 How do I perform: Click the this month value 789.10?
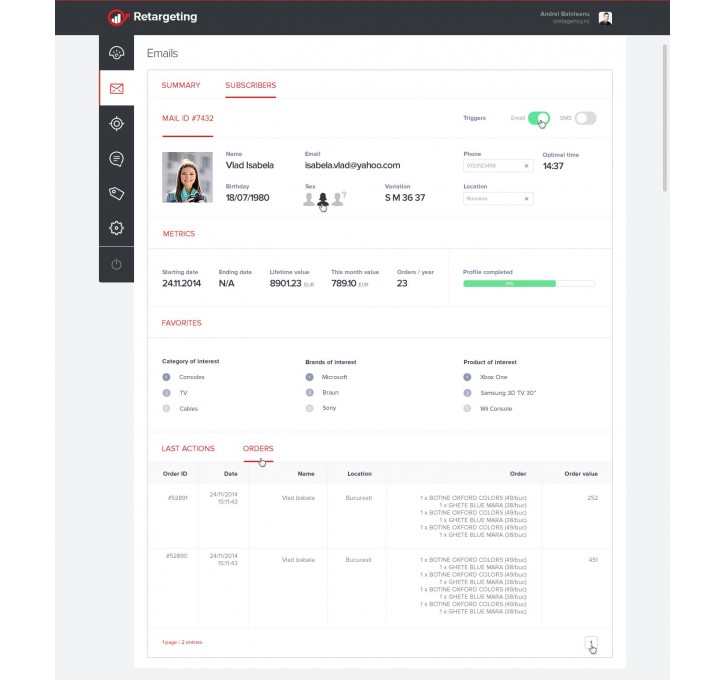(344, 283)
